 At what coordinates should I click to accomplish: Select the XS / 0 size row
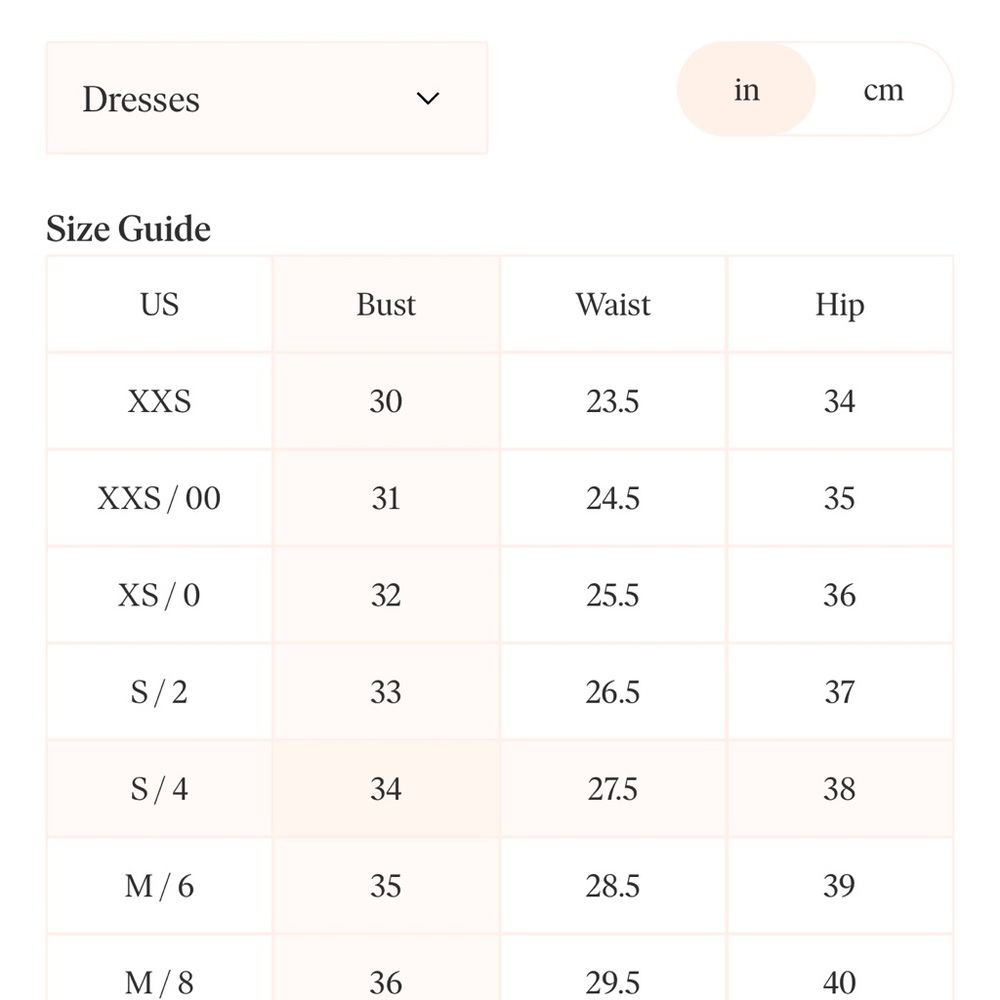(x=500, y=595)
